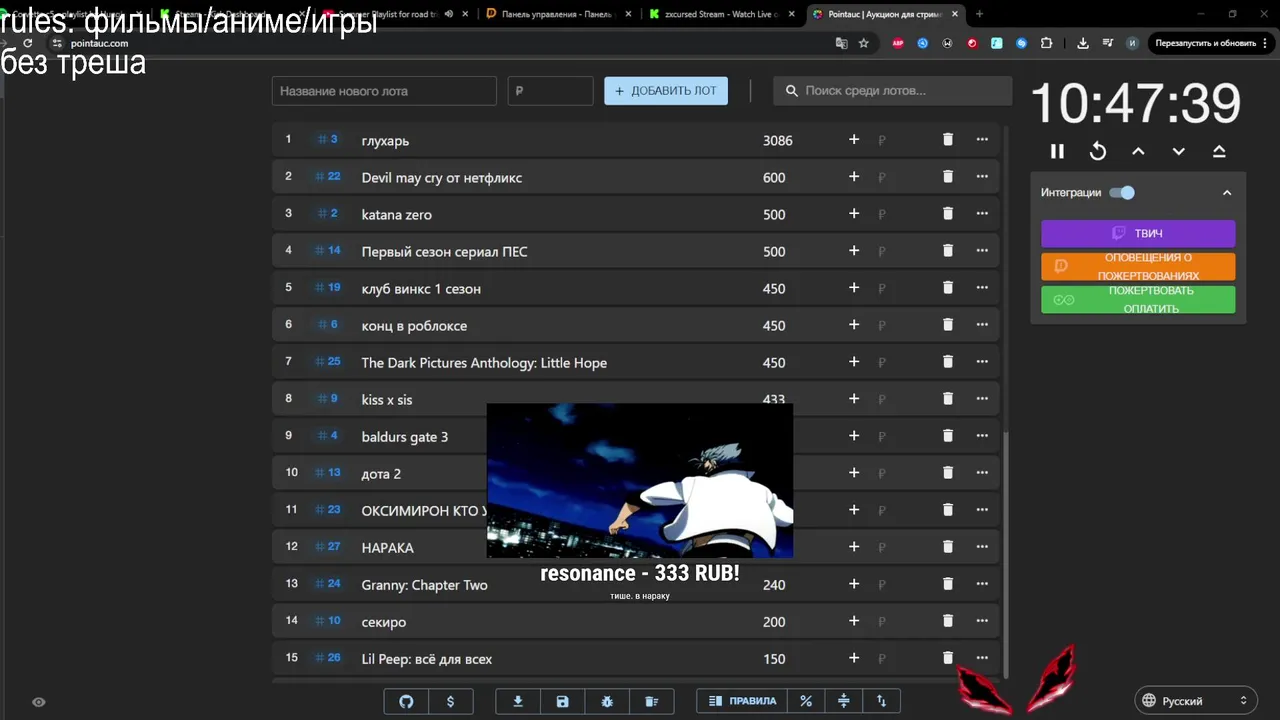The width and height of the screenshot is (1280, 720).
Task: Subtract time with the down chevron
Action: [1179, 151]
